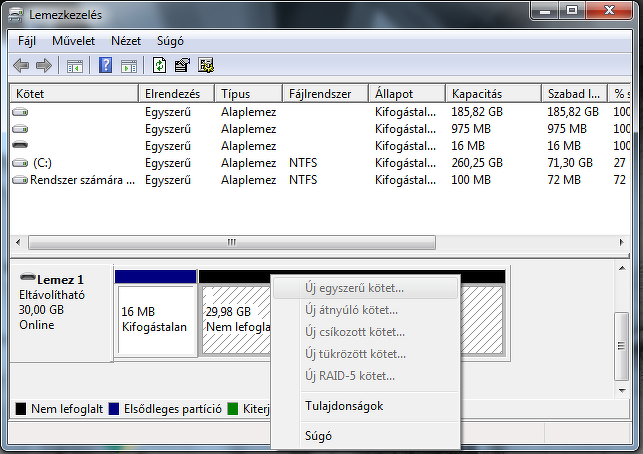Select the 975 MB volume drive icon
This screenshot has width=643, height=454.
pos(20,129)
